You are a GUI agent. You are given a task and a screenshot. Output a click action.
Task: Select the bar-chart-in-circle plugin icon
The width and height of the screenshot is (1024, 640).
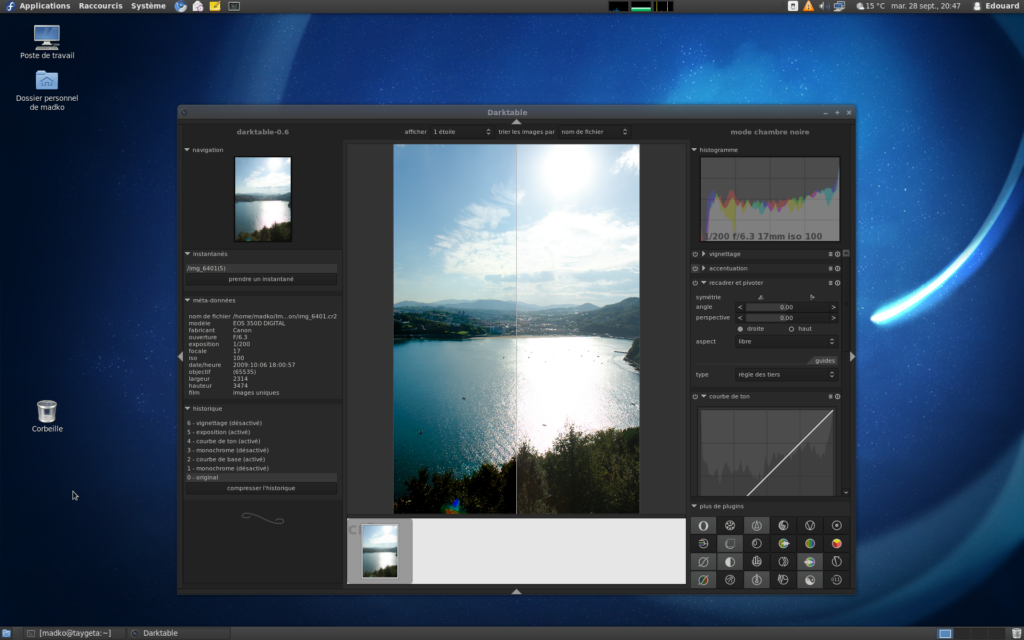pos(756,562)
